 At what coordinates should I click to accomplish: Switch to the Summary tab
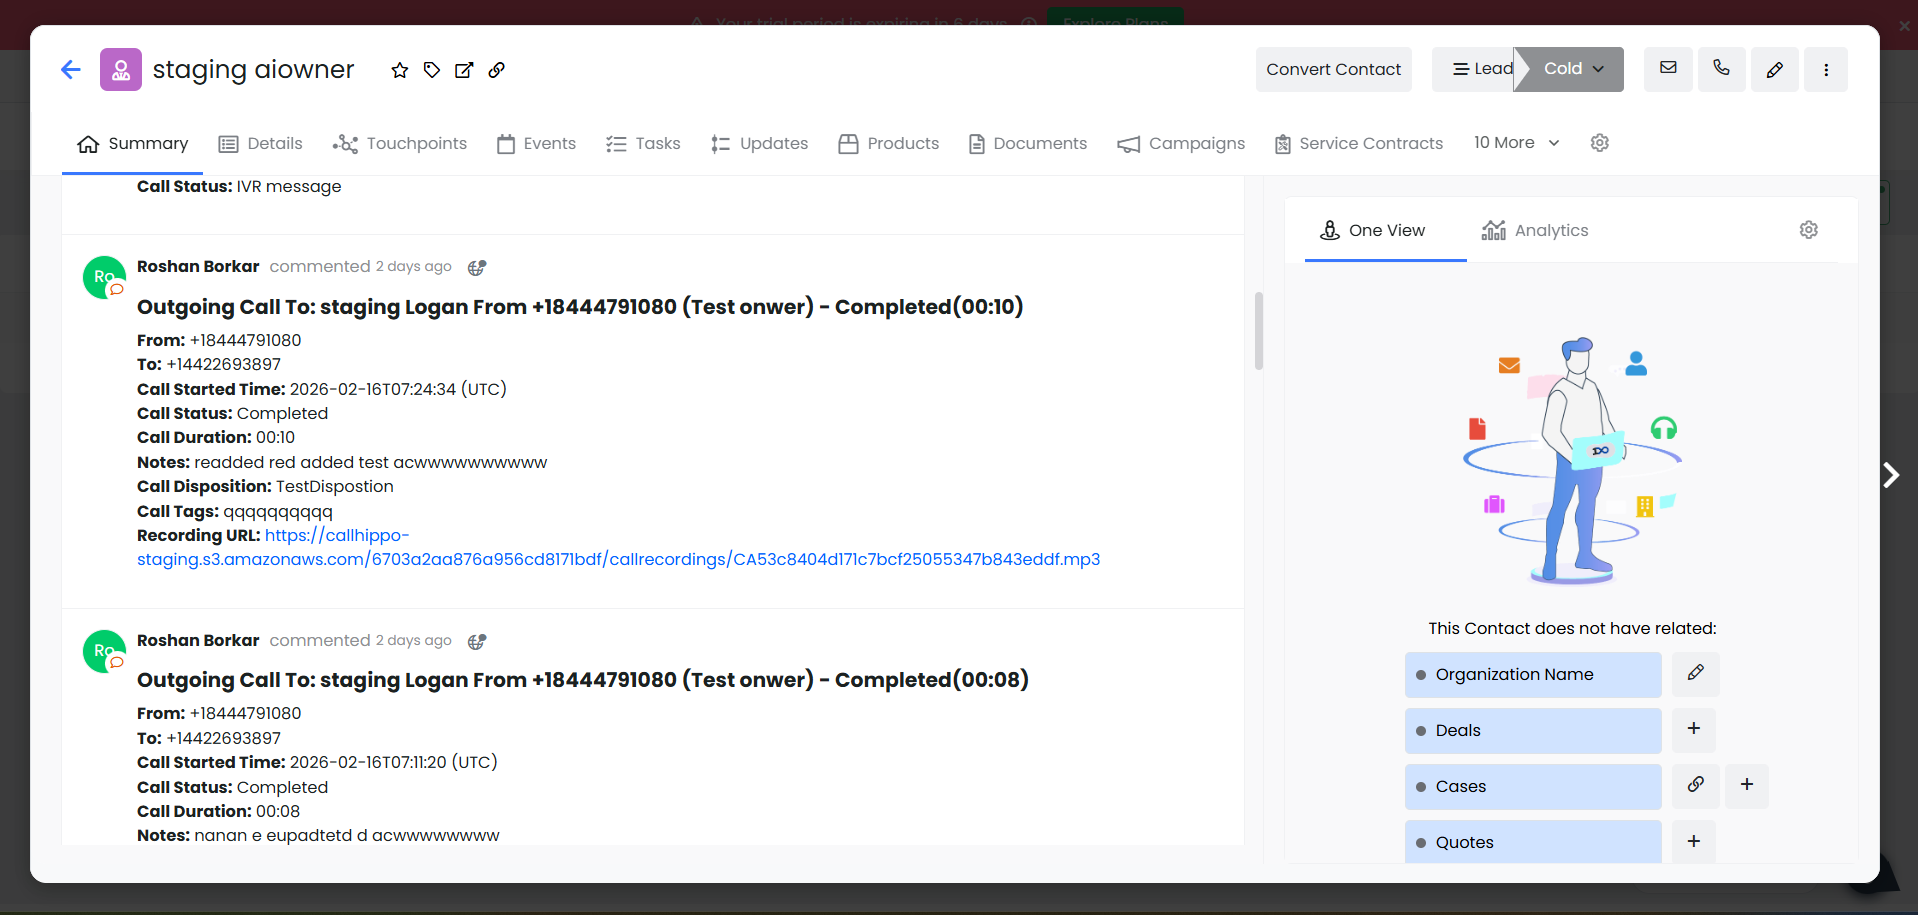(132, 144)
